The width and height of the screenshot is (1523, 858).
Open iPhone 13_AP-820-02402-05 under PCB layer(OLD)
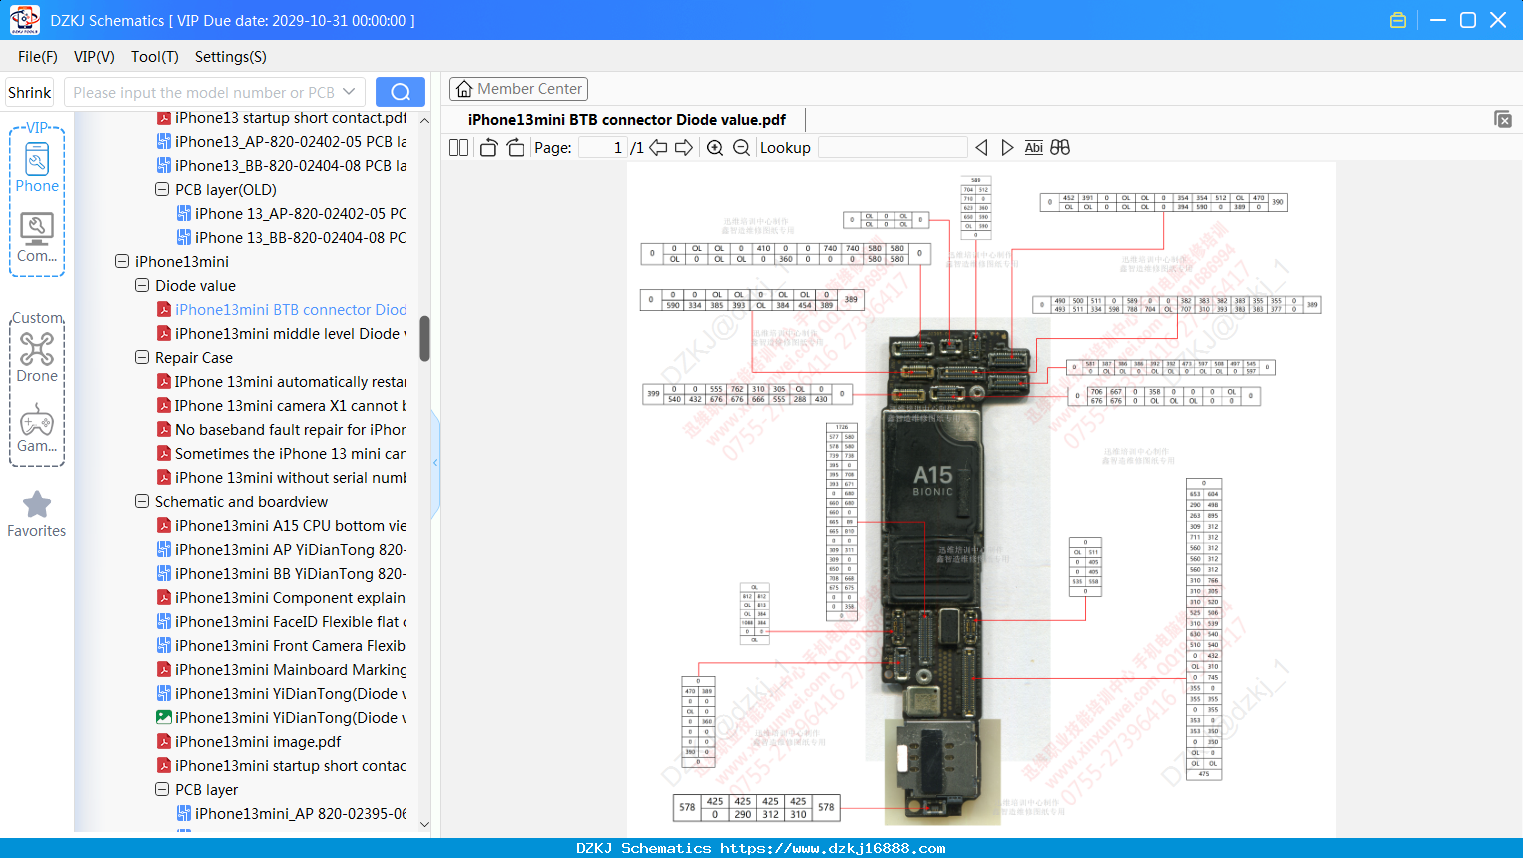[301, 213]
